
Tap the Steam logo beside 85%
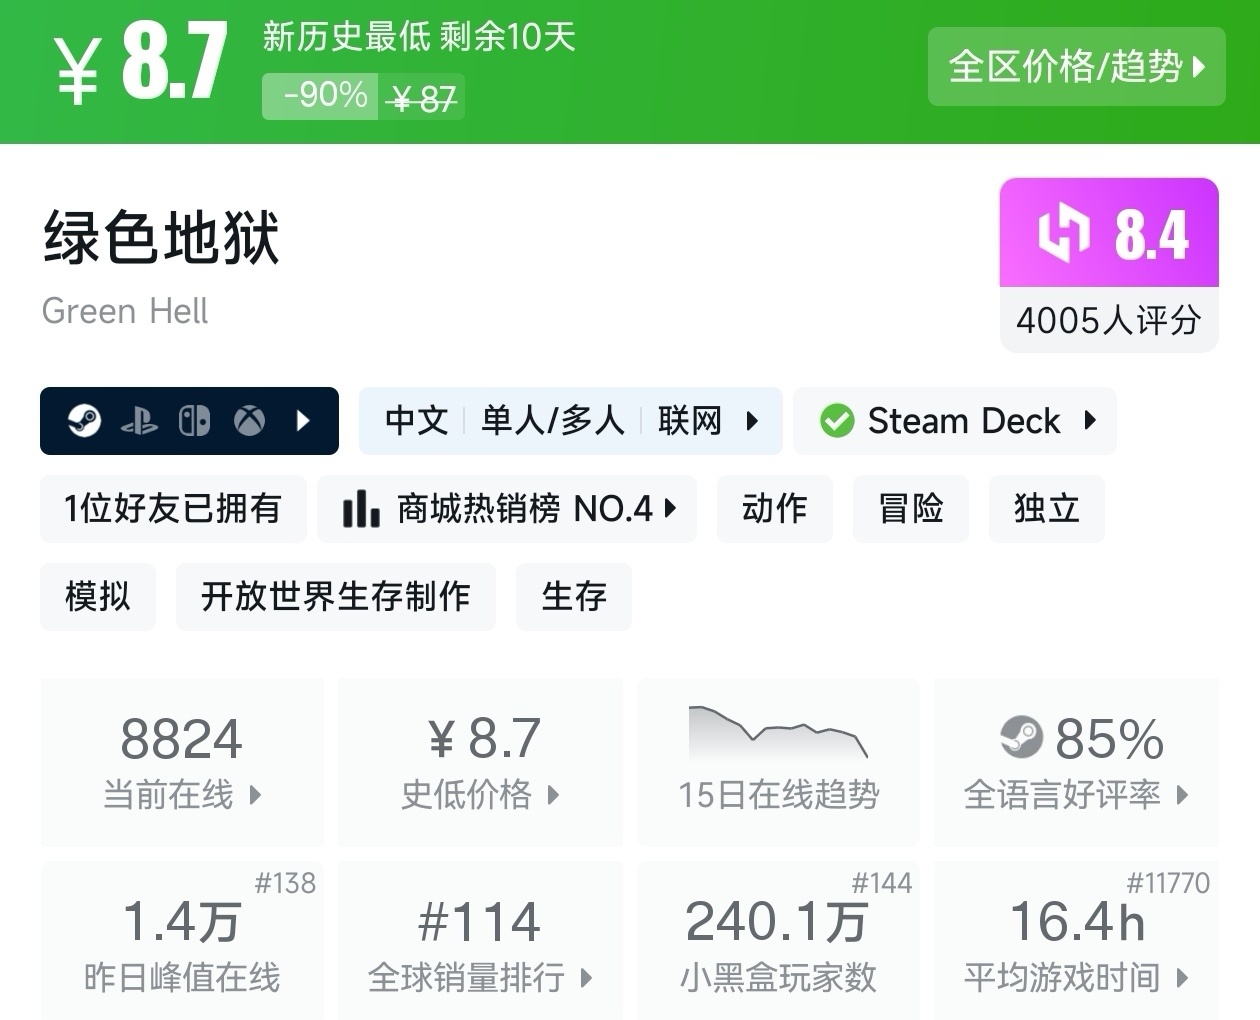click(x=1021, y=738)
